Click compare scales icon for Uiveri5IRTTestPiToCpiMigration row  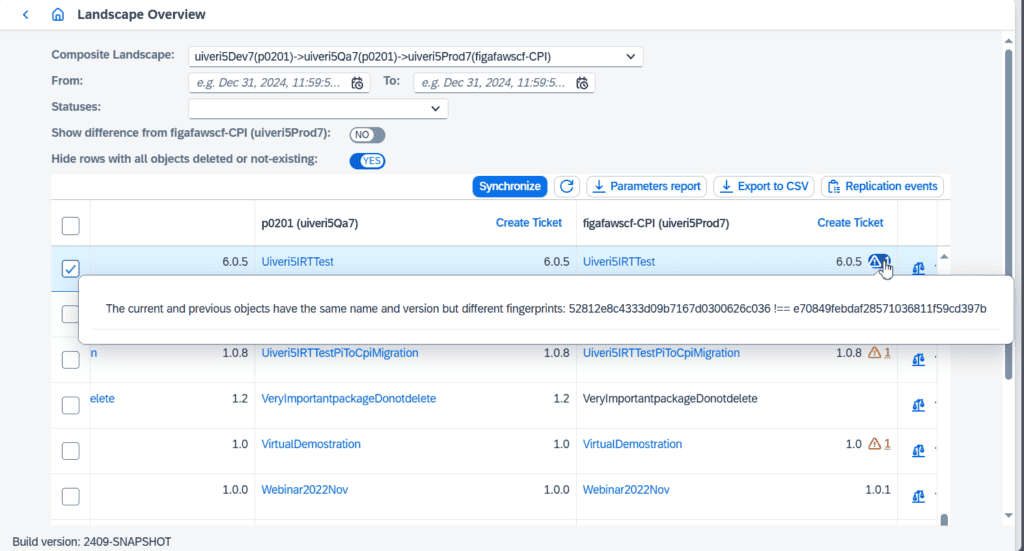click(918, 359)
